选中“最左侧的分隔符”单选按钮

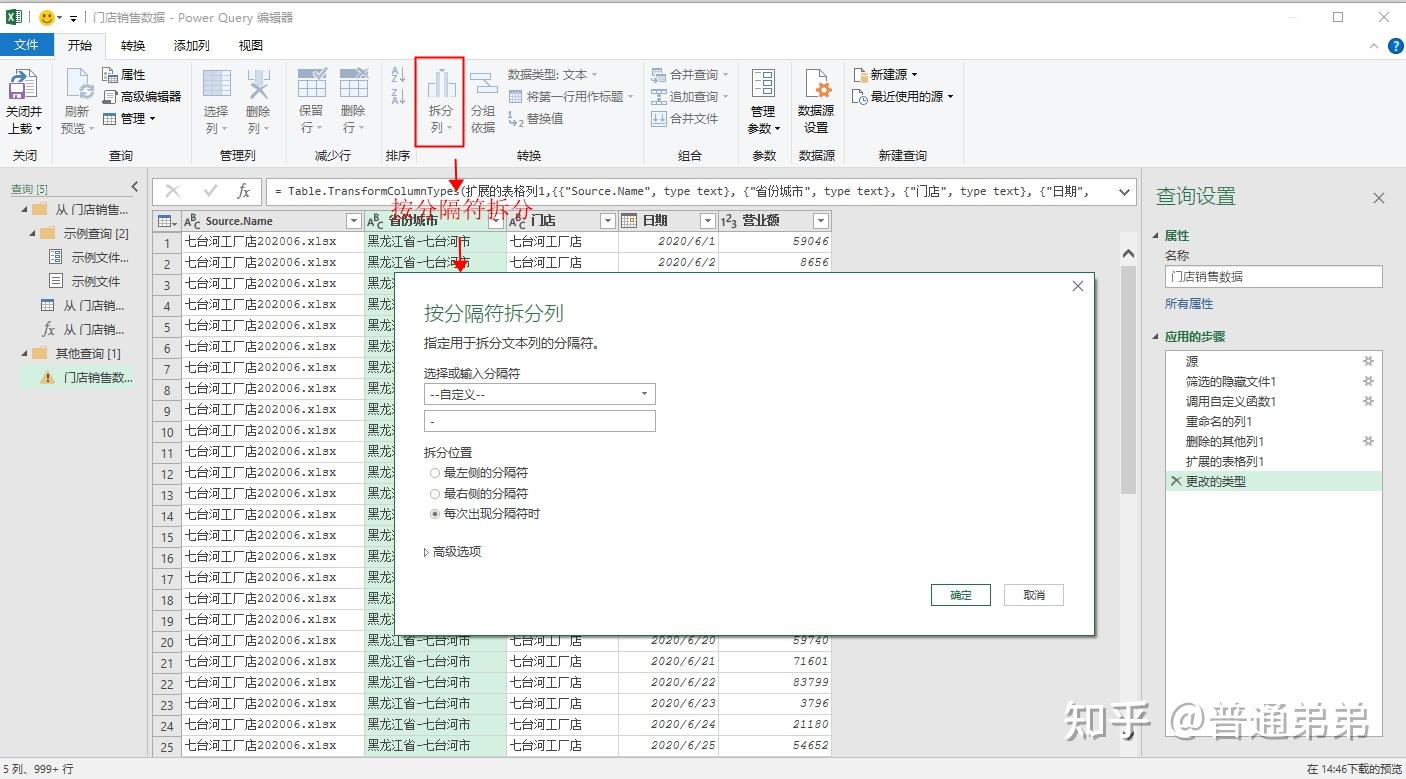[434, 472]
